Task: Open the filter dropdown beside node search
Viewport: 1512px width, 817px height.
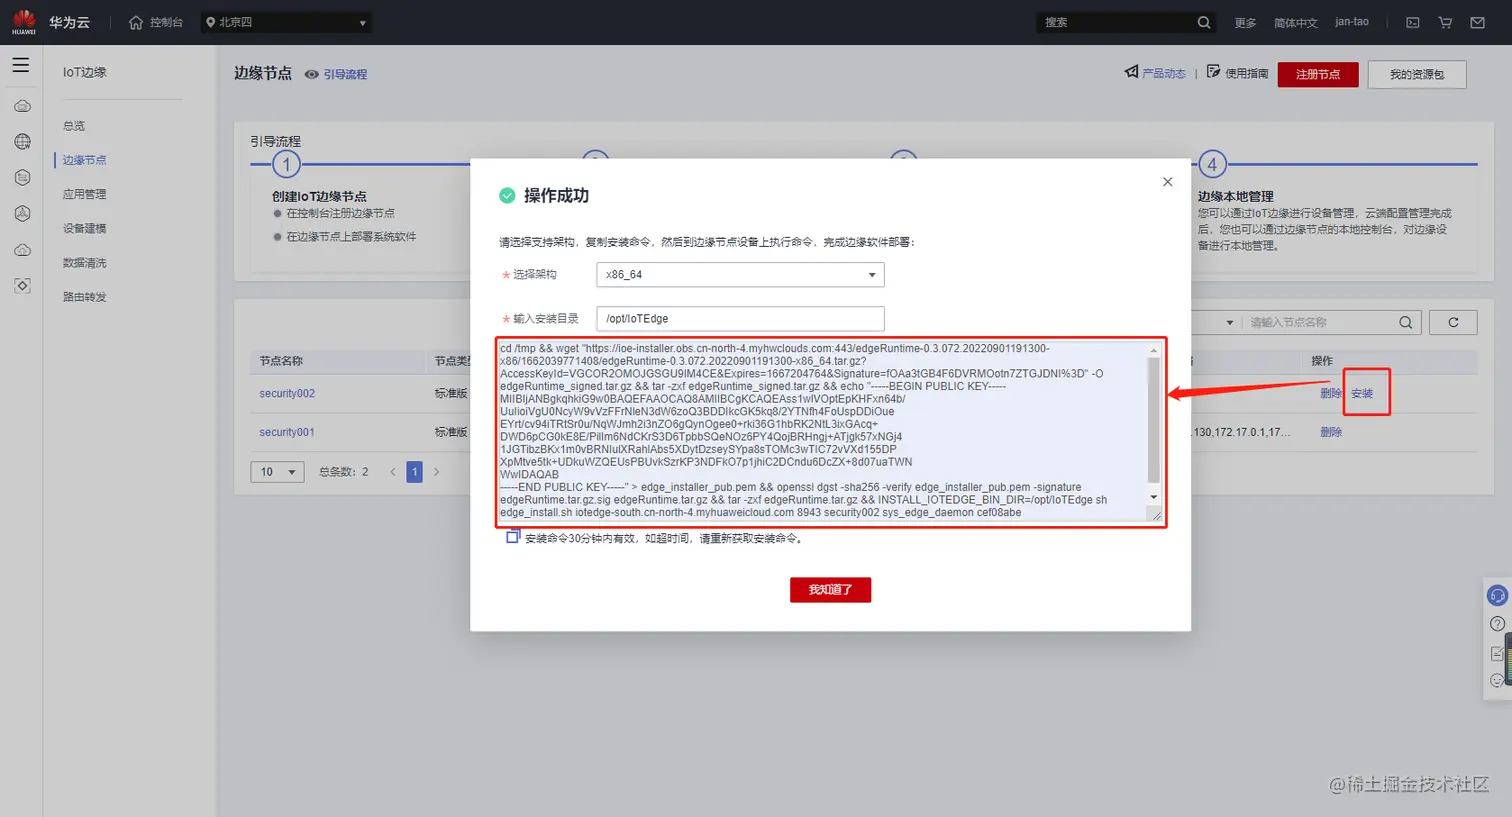Action: tap(1229, 322)
